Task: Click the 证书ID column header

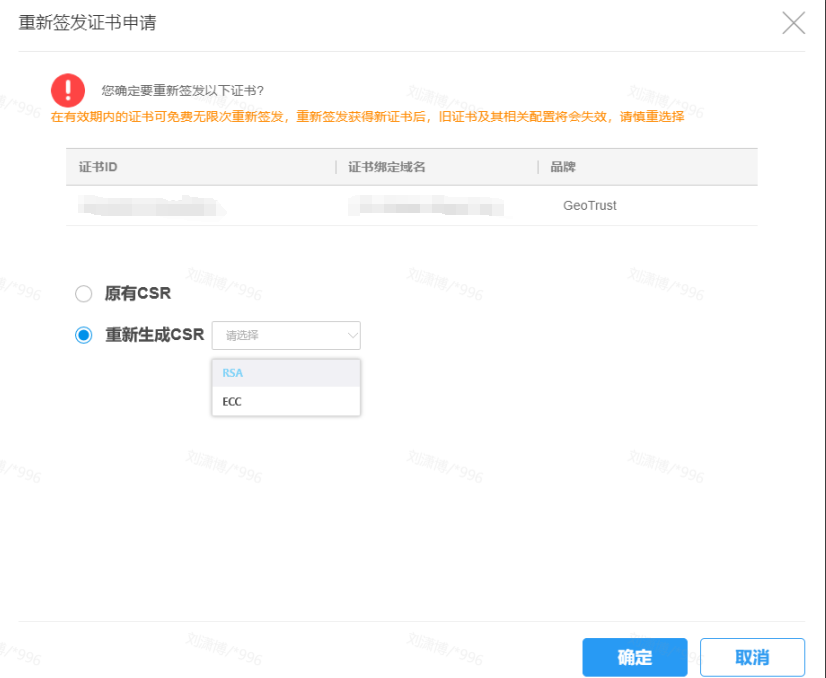Action: click(98, 167)
